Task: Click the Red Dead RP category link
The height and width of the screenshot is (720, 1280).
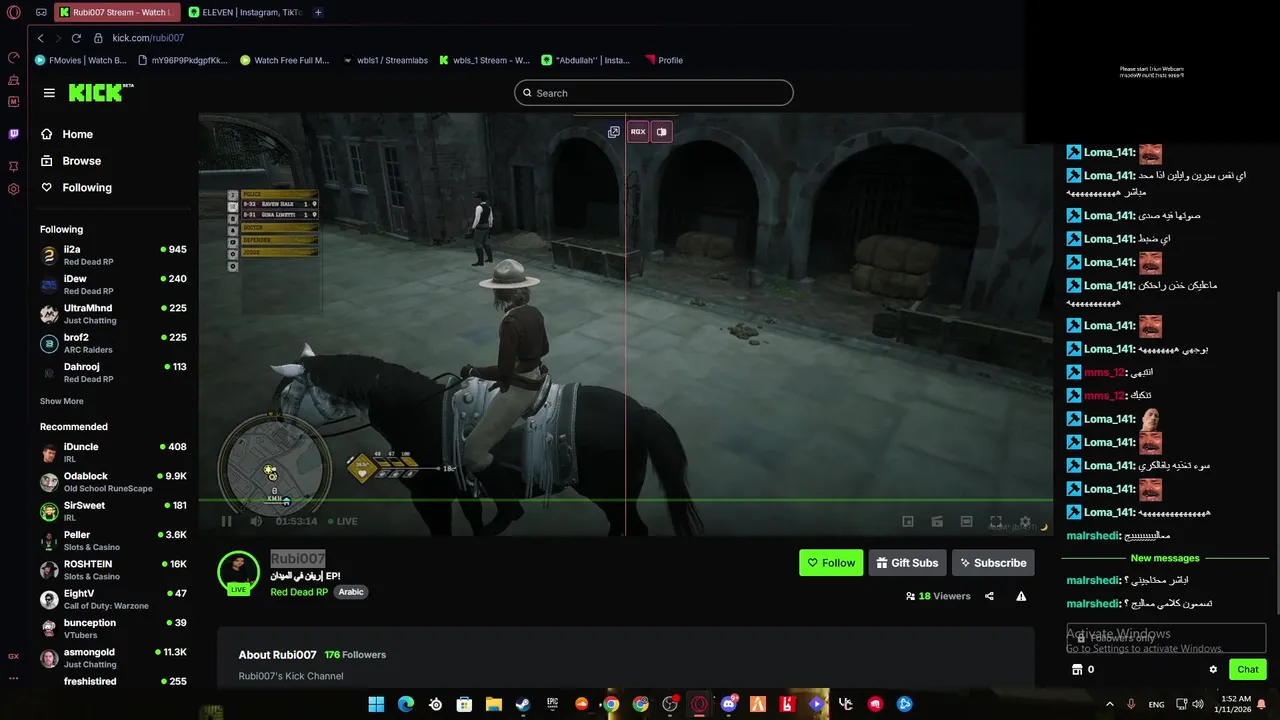Action: (x=299, y=592)
